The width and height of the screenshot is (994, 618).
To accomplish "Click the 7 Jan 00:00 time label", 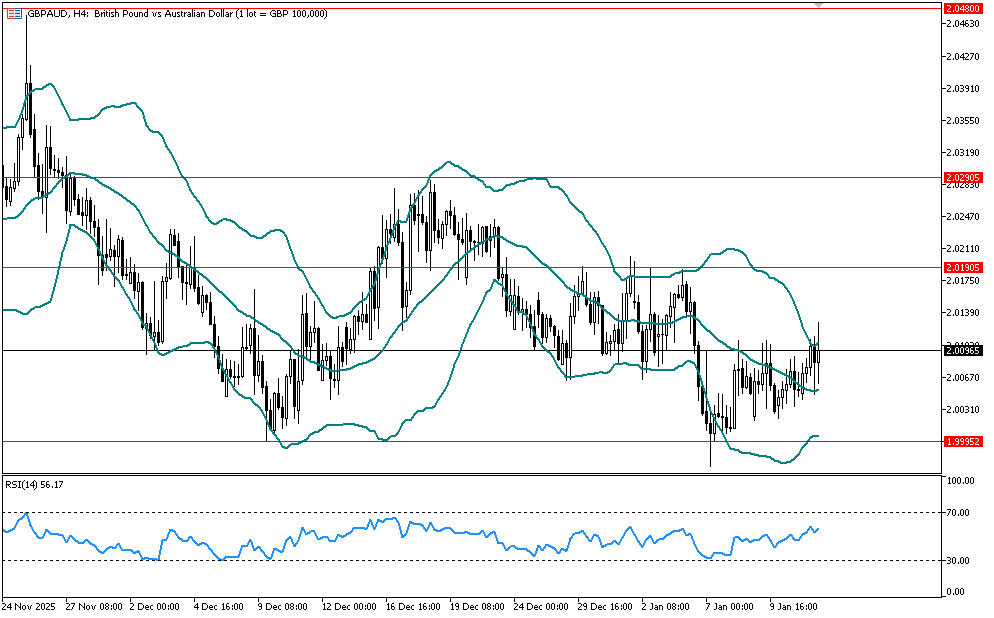I will click(x=728, y=606).
